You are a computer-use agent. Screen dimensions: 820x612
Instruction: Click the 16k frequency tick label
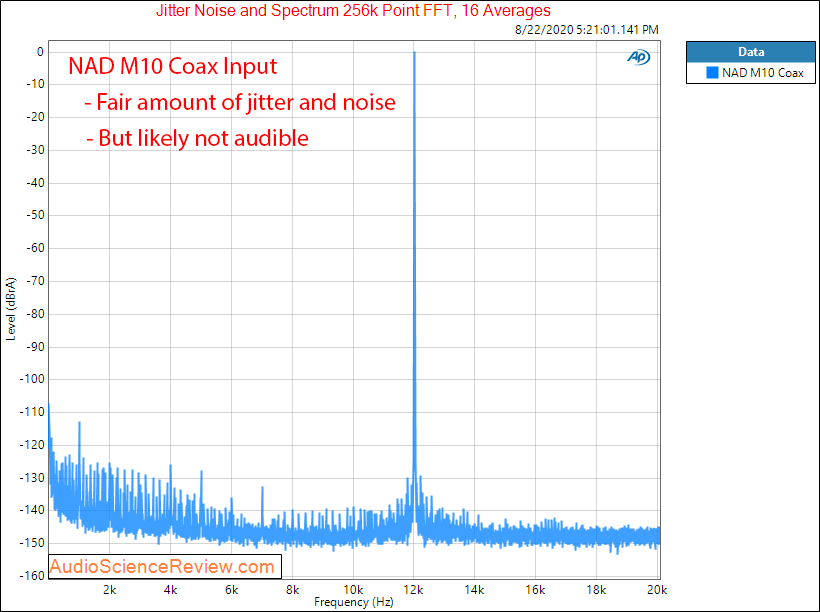(x=535, y=590)
